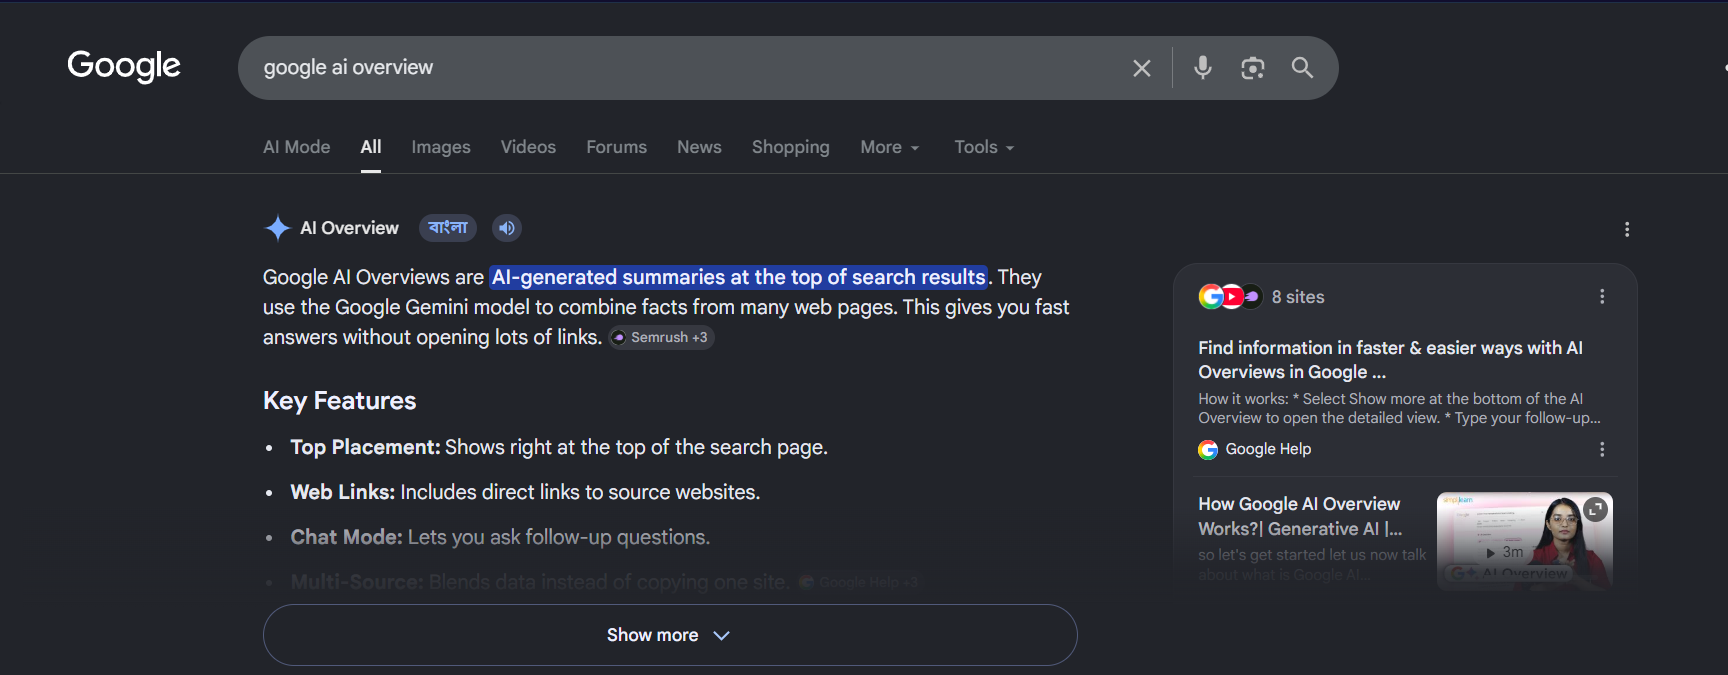Open 'How Google AI Overview Works?' video link
Viewport: 1728px width, 675px height.
pyautogui.click(x=1300, y=516)
